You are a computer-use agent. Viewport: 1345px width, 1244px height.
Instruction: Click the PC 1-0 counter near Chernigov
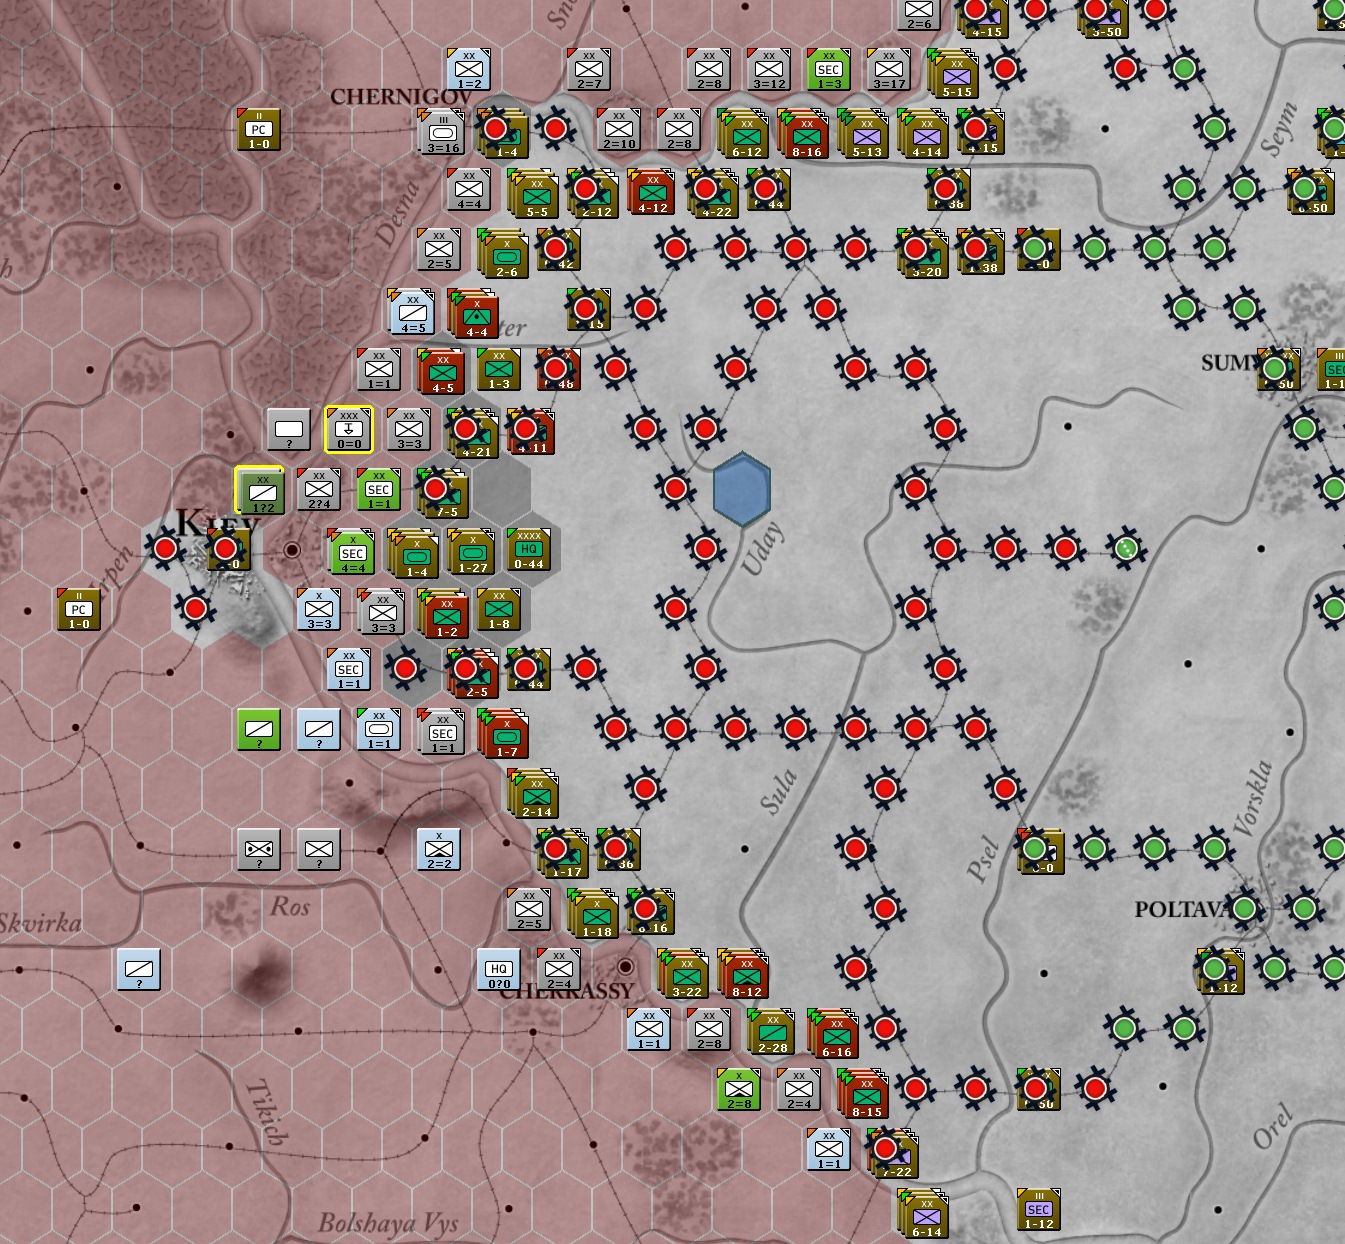(x=259, y=129)
